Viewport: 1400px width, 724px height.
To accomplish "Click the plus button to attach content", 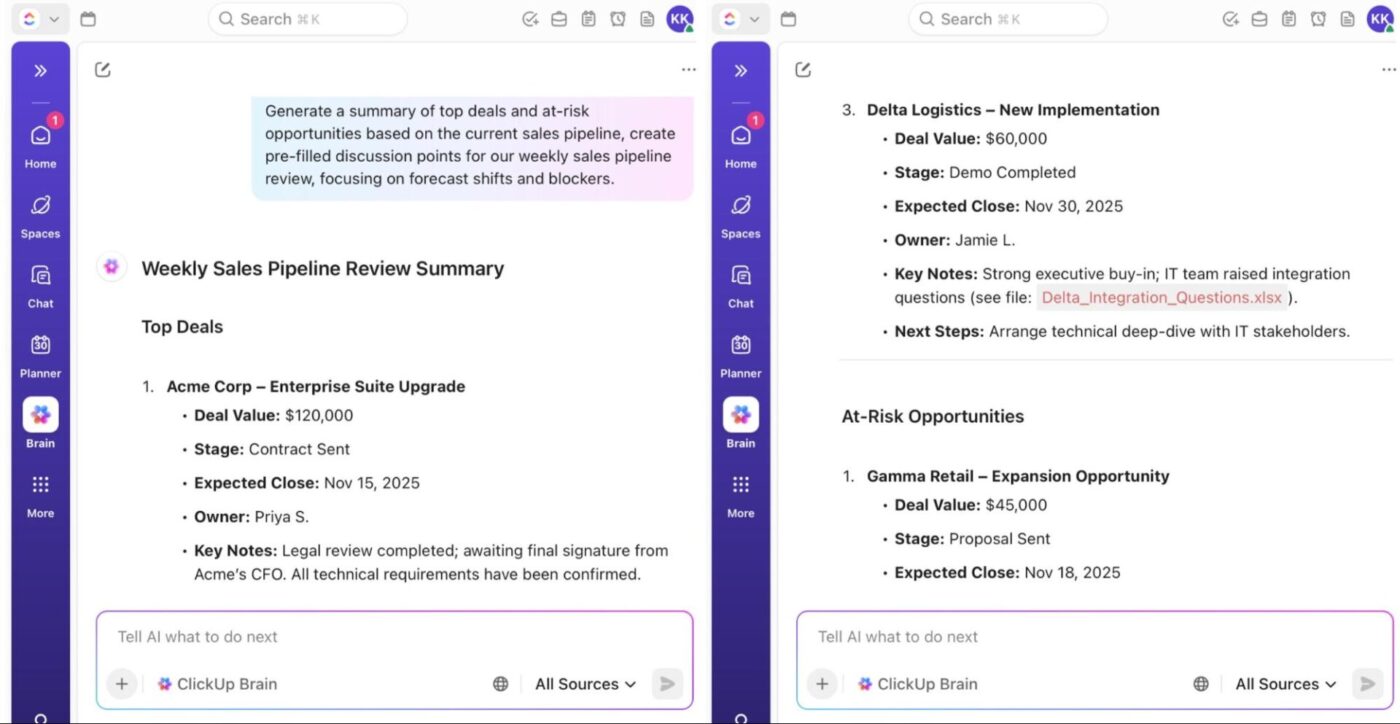I will [121, 684].
